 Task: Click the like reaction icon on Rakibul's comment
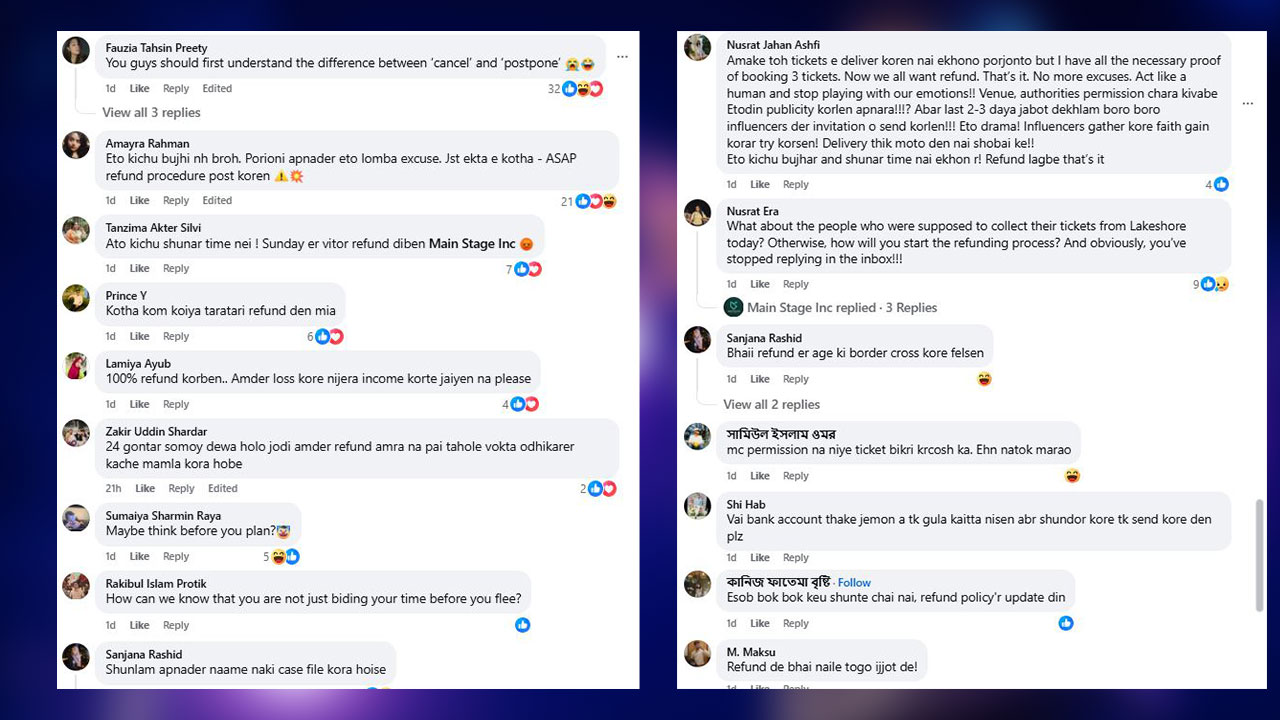click(522, 625)
